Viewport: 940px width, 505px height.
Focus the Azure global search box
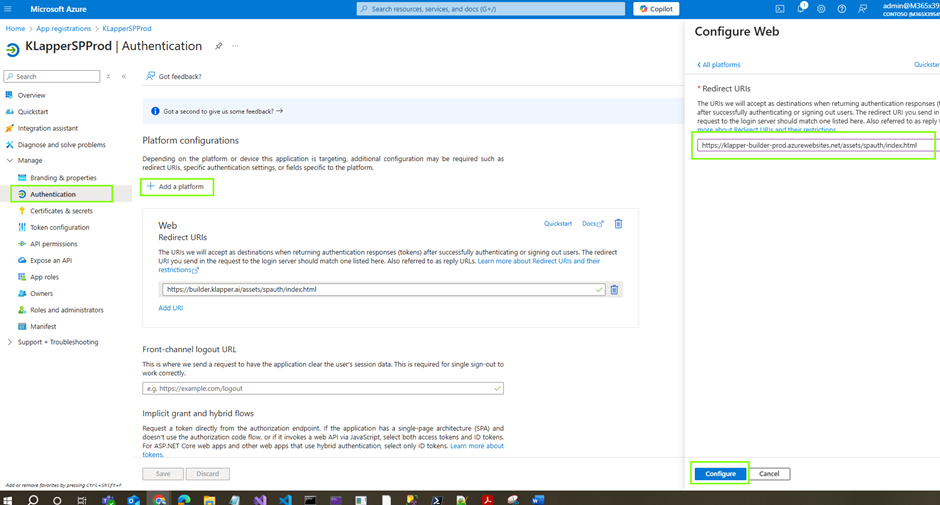(490, 9)
